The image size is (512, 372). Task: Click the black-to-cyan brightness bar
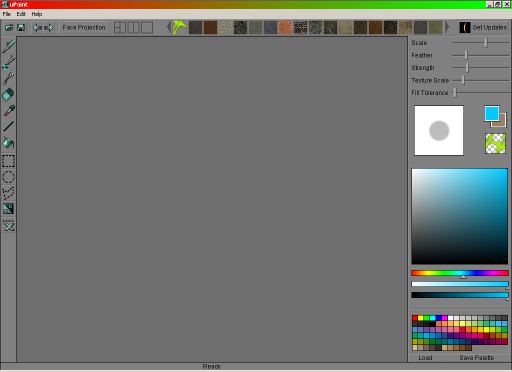460,295
